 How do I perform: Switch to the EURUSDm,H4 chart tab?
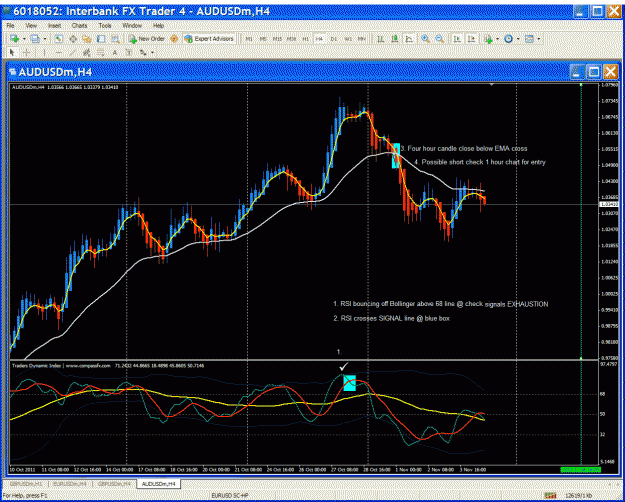(70, 484)
